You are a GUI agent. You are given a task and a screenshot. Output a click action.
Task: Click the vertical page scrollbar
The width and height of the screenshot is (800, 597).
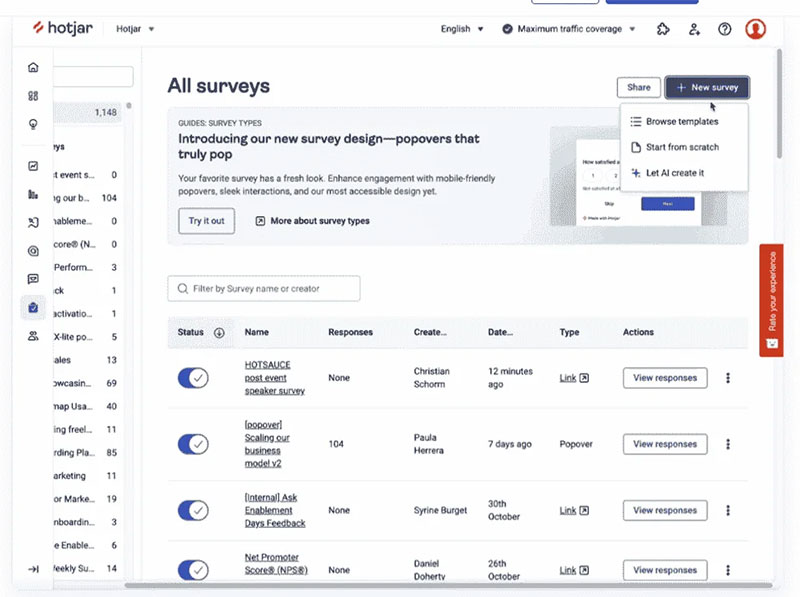tap(779, 103)
